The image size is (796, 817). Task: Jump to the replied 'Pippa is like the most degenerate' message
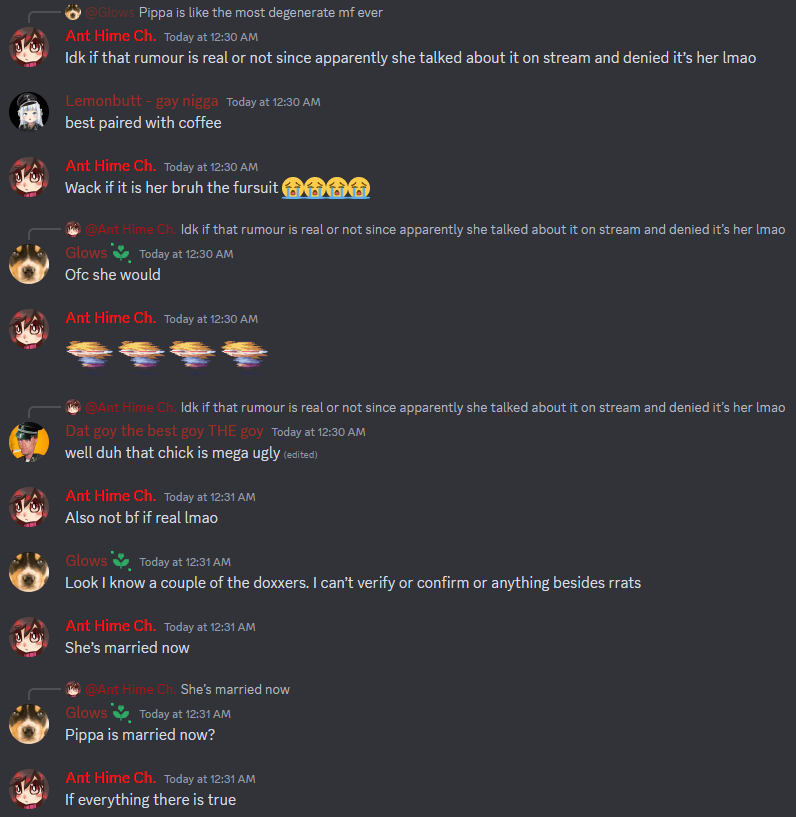point(260,13)
